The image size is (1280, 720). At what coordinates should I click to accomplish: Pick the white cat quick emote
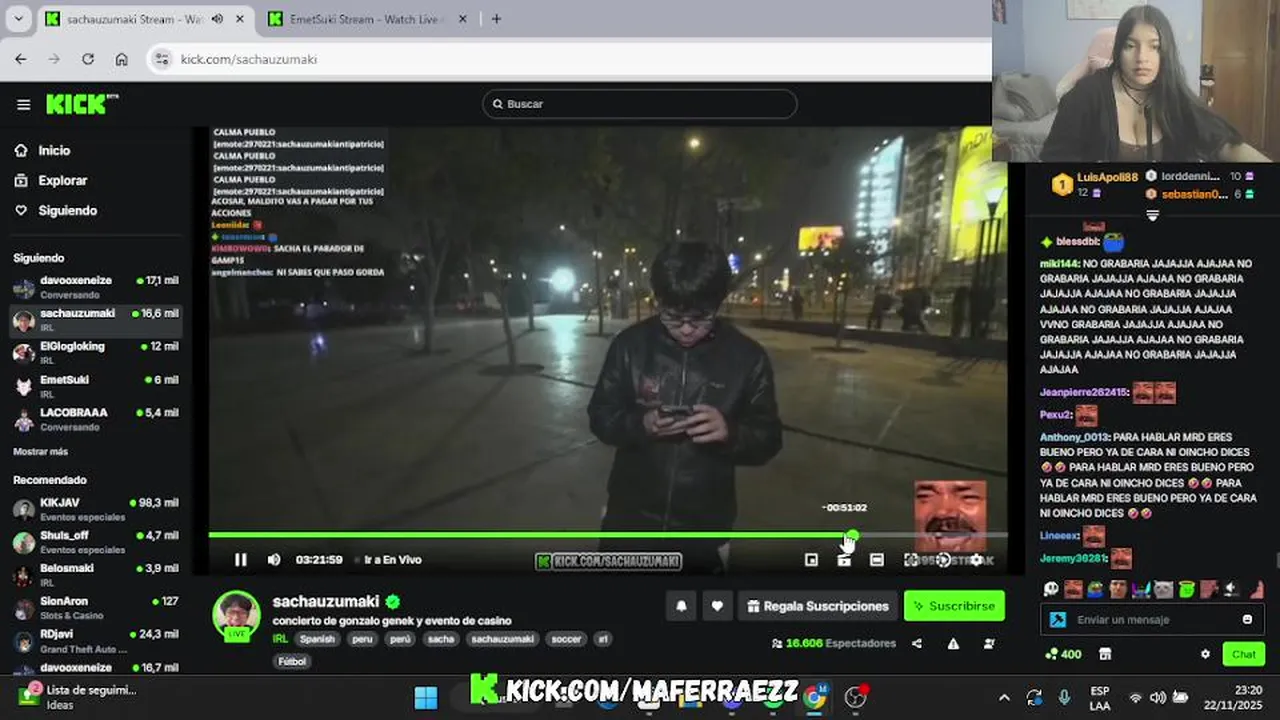1165,589
